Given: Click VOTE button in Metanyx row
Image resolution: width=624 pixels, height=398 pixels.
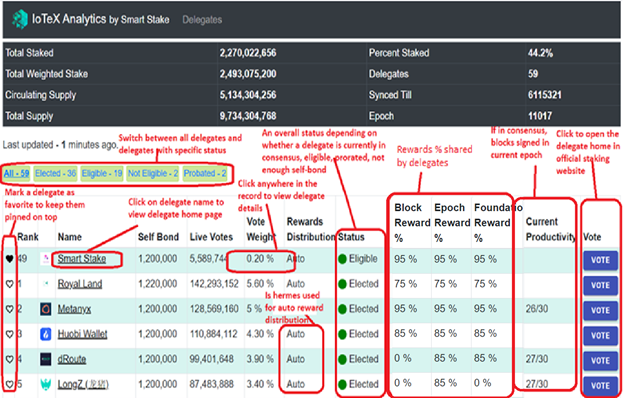Looking at the screenshot, I should point(600,310).
